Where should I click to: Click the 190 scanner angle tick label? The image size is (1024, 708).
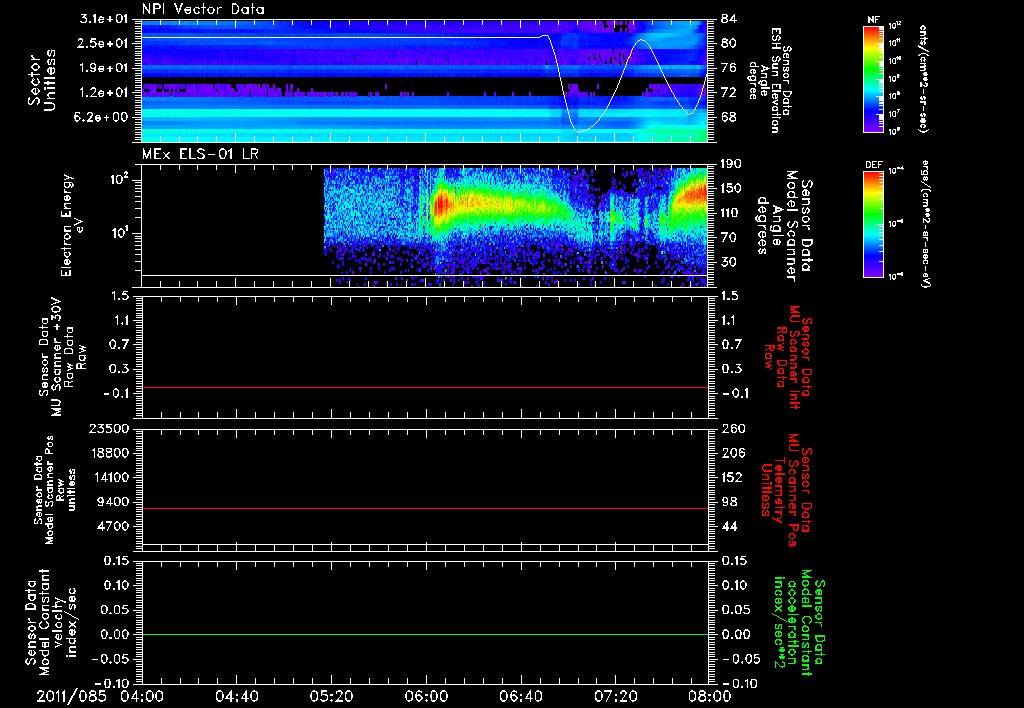pyautogui.click(x=731, y=164)
